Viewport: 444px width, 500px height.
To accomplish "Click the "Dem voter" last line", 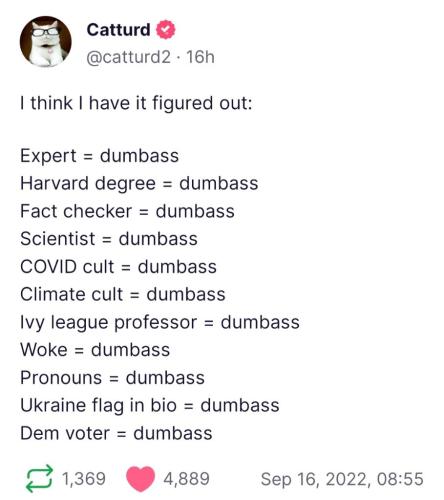I will 116,433.
